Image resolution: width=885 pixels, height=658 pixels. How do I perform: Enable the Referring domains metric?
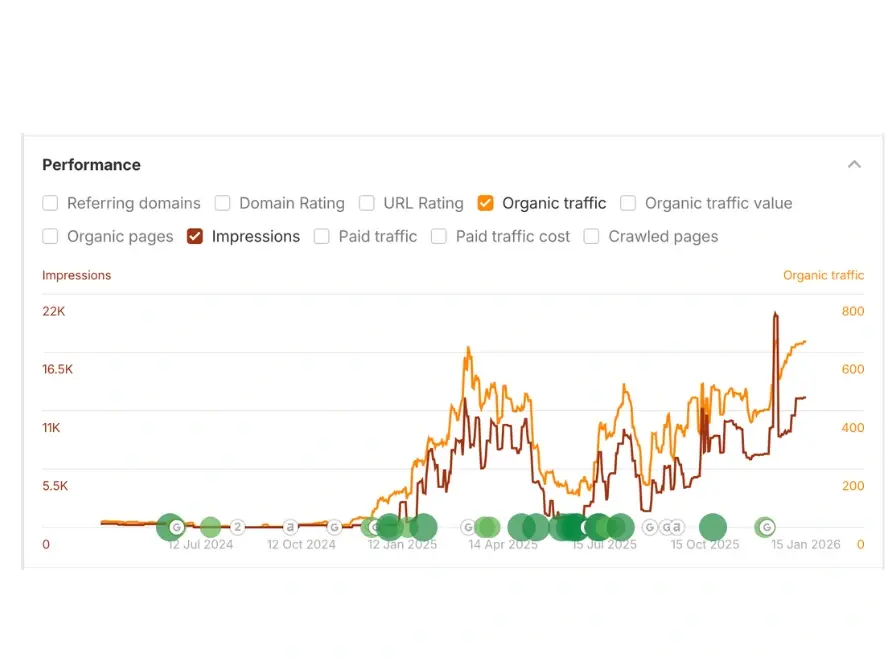(x=50, y=203)
